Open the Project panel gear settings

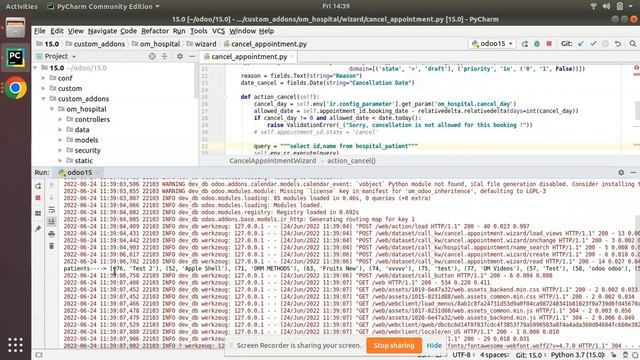coord(180,56)
